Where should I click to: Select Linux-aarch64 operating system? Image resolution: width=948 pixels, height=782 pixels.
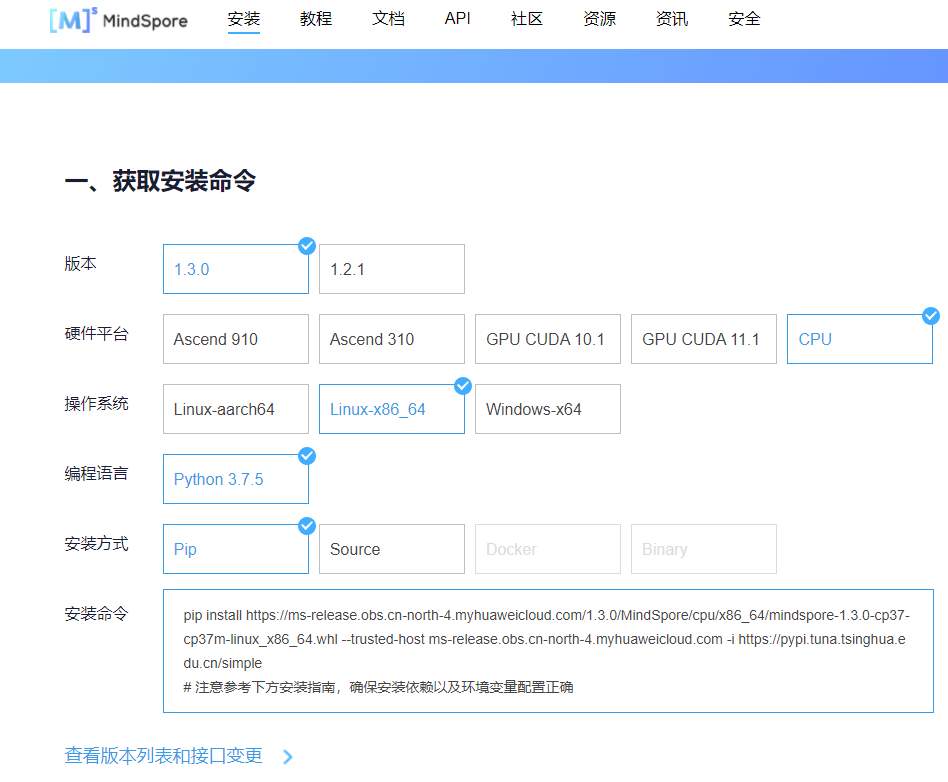click(236, 409)
